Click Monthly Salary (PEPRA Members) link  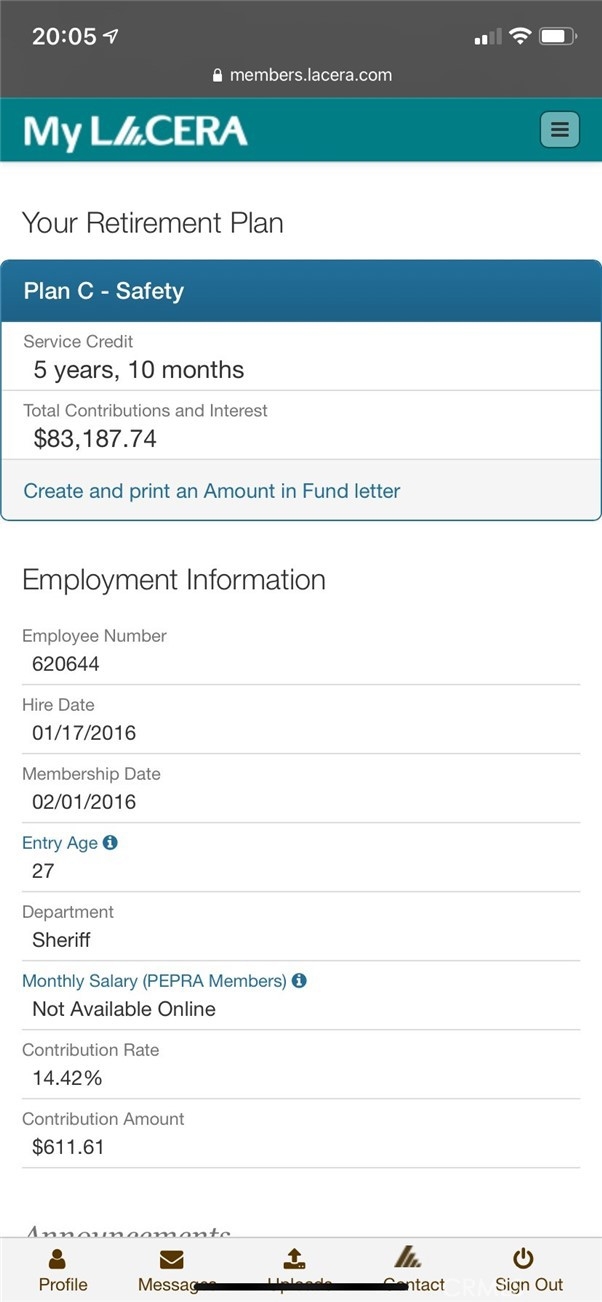point(154,981)
